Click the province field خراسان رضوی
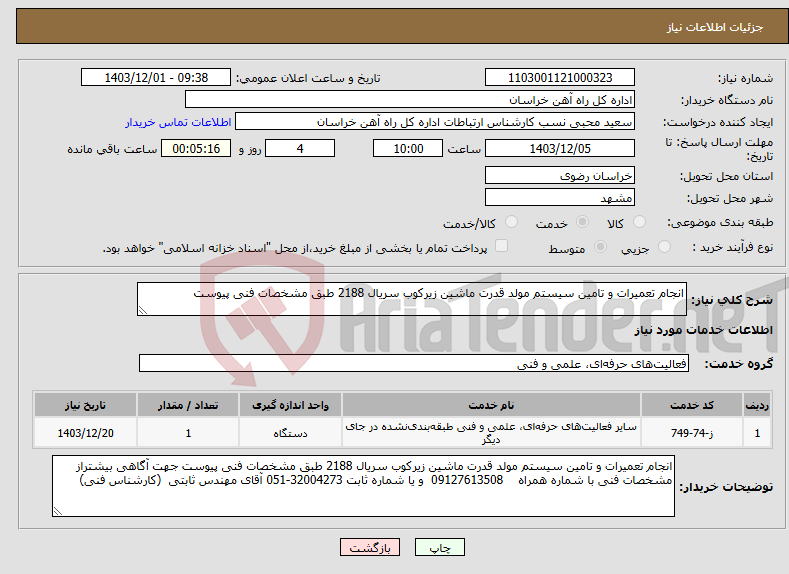789x574 pixels. [x=560, y=176]
